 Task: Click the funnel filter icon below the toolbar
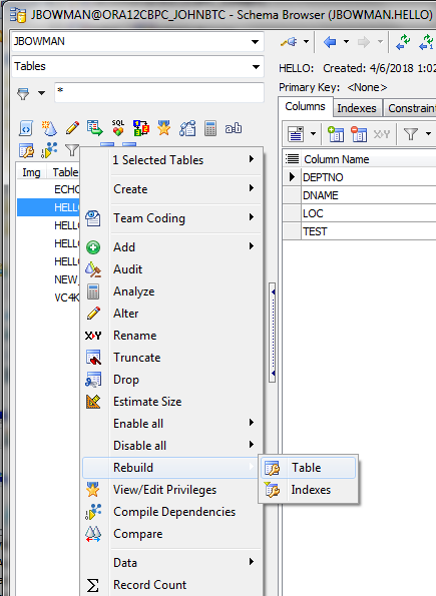[71, 151]
